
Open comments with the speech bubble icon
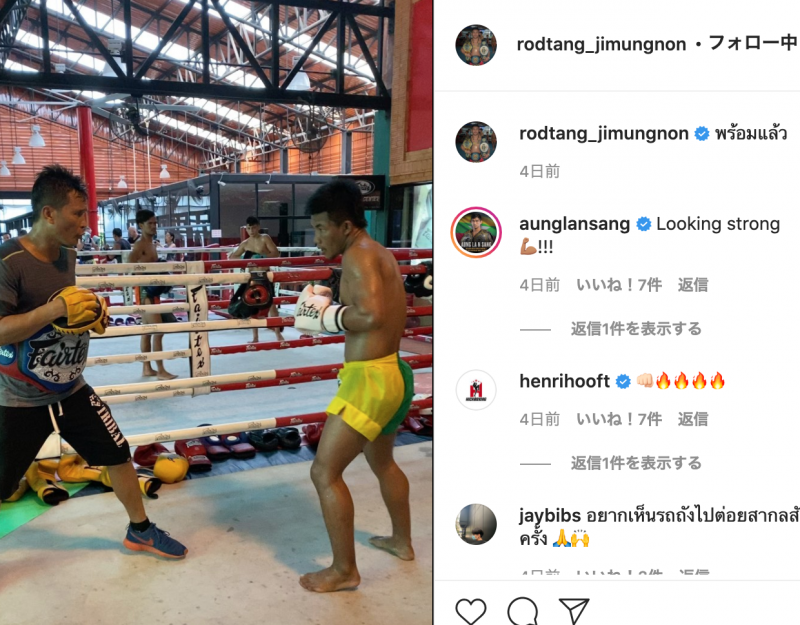pyautogui.click(x=522, y=611)
